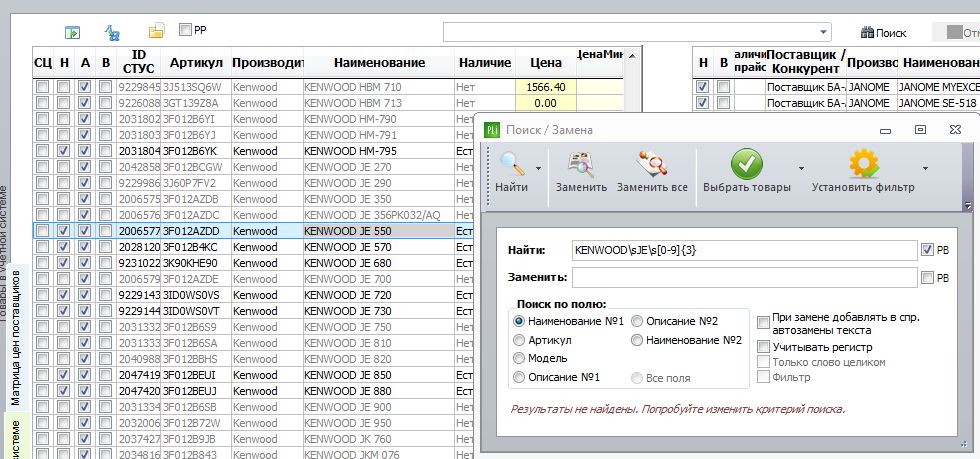Click the ID СТУС column header
Viewport: 980px width, 459px height.
[139, 63]
